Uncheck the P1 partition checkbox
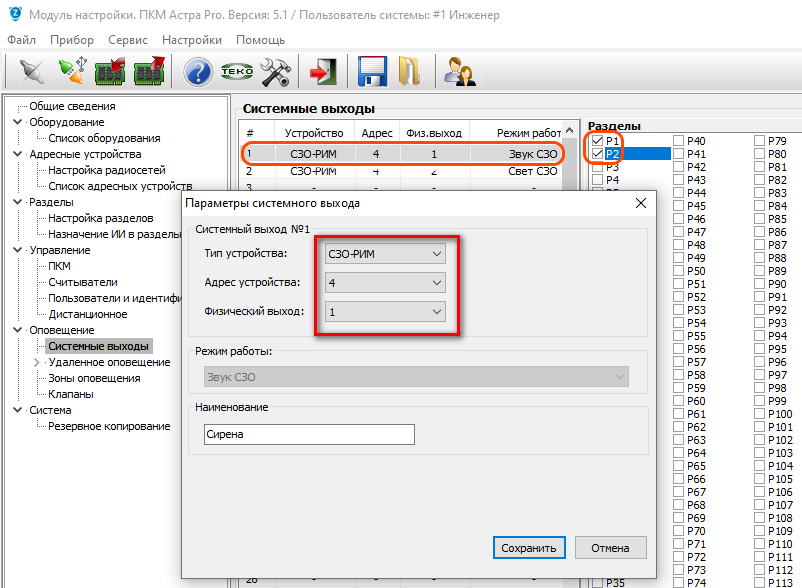This screenshot has height=588, width=802. coord(597,141)
